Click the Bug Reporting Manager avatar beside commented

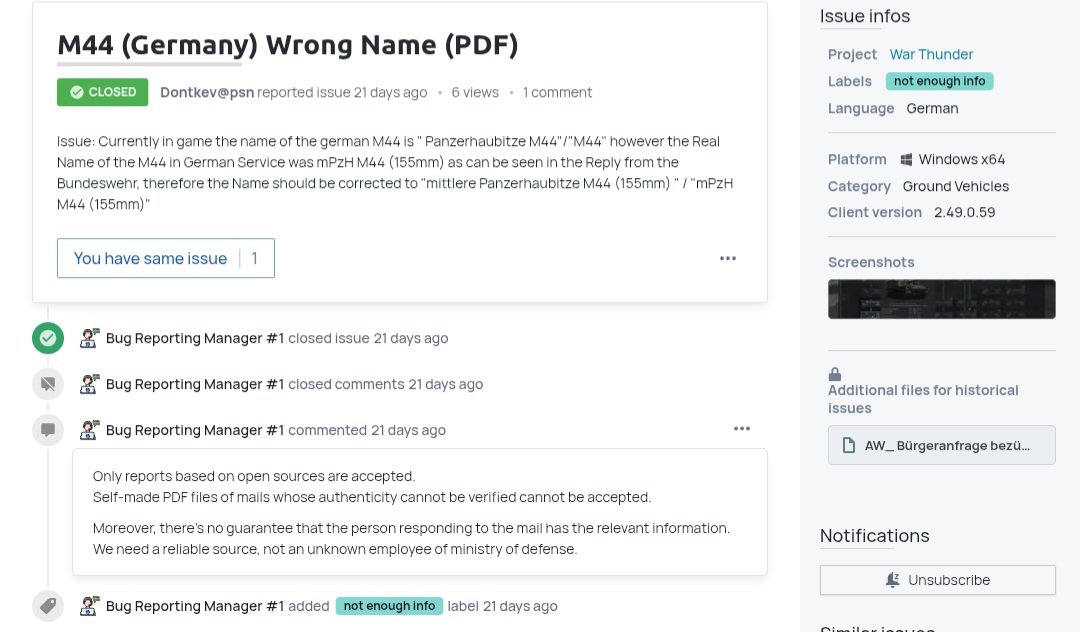[x=90, y=430]
